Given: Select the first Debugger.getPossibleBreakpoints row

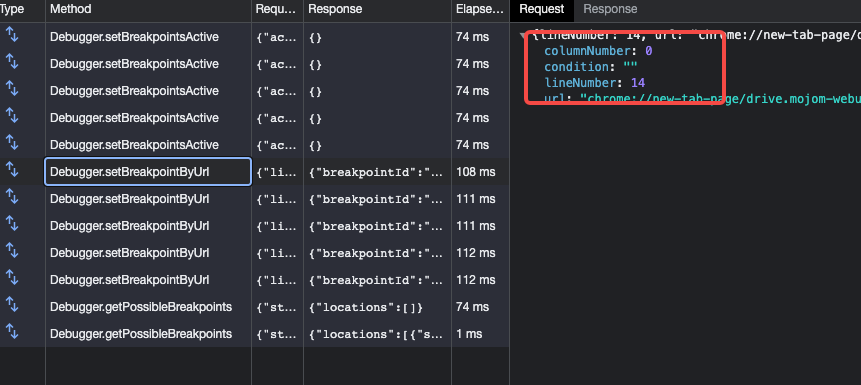Looking at the screenshot, I should [x=254, y=306].
